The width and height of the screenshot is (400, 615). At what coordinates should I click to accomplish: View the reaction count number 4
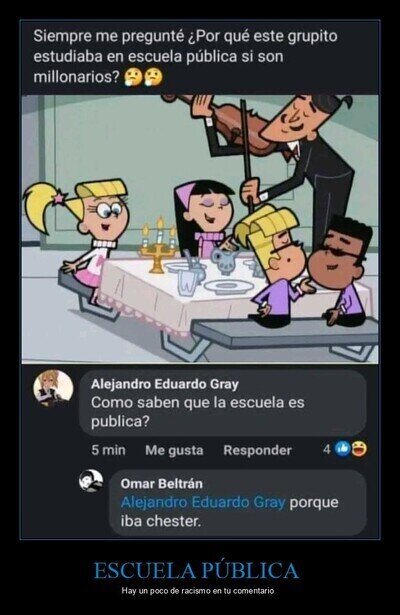pos(327,449)
